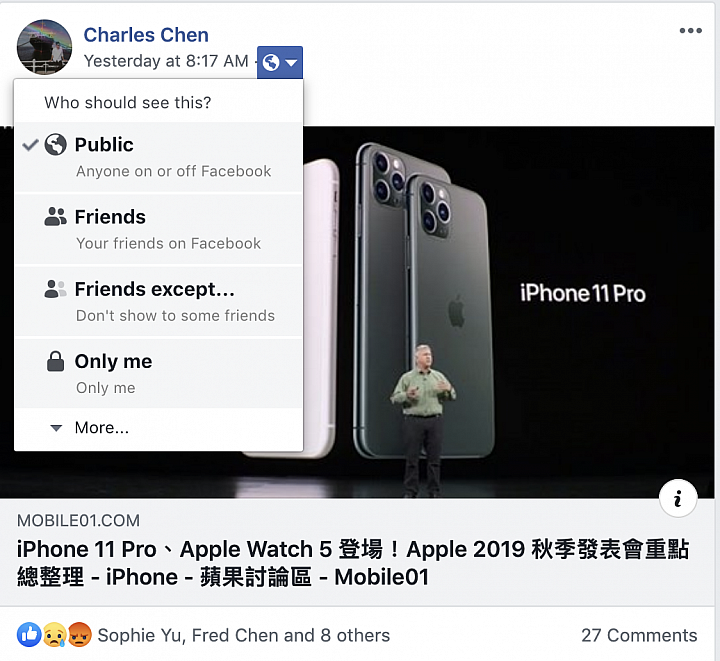Open Charles Chen's profile name link
Viewport: 720px width, 661px height.
(x=146, y=35)
